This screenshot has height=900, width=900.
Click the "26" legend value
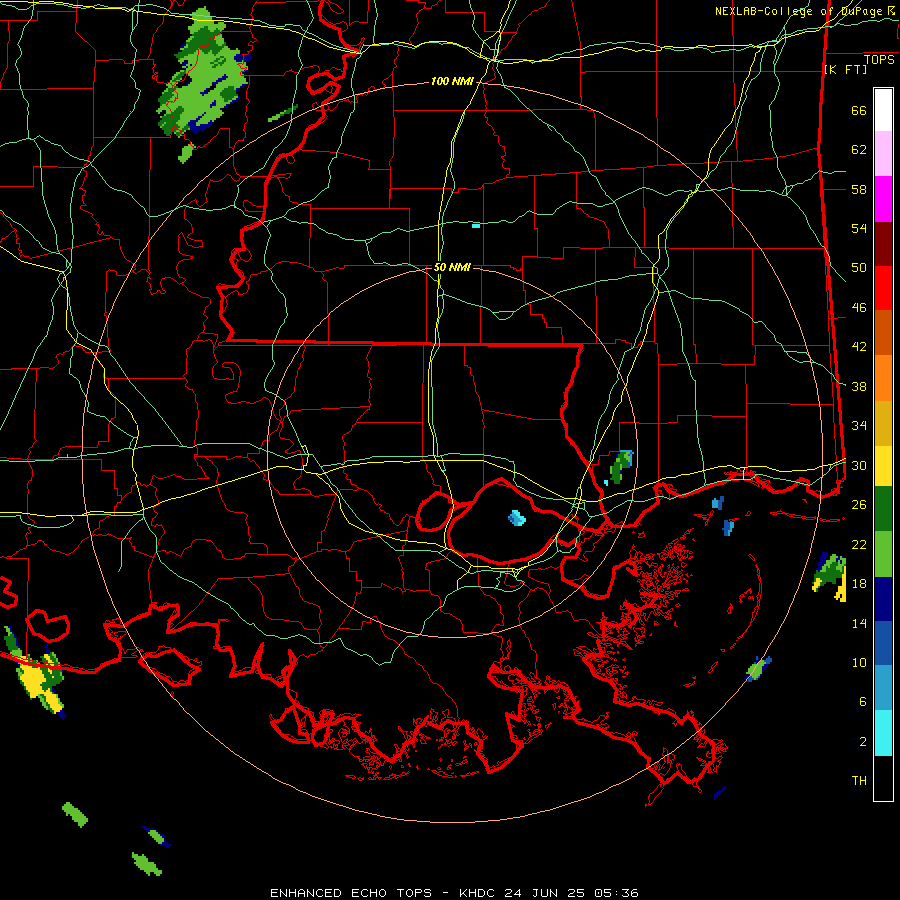click(x=859, y=505)
